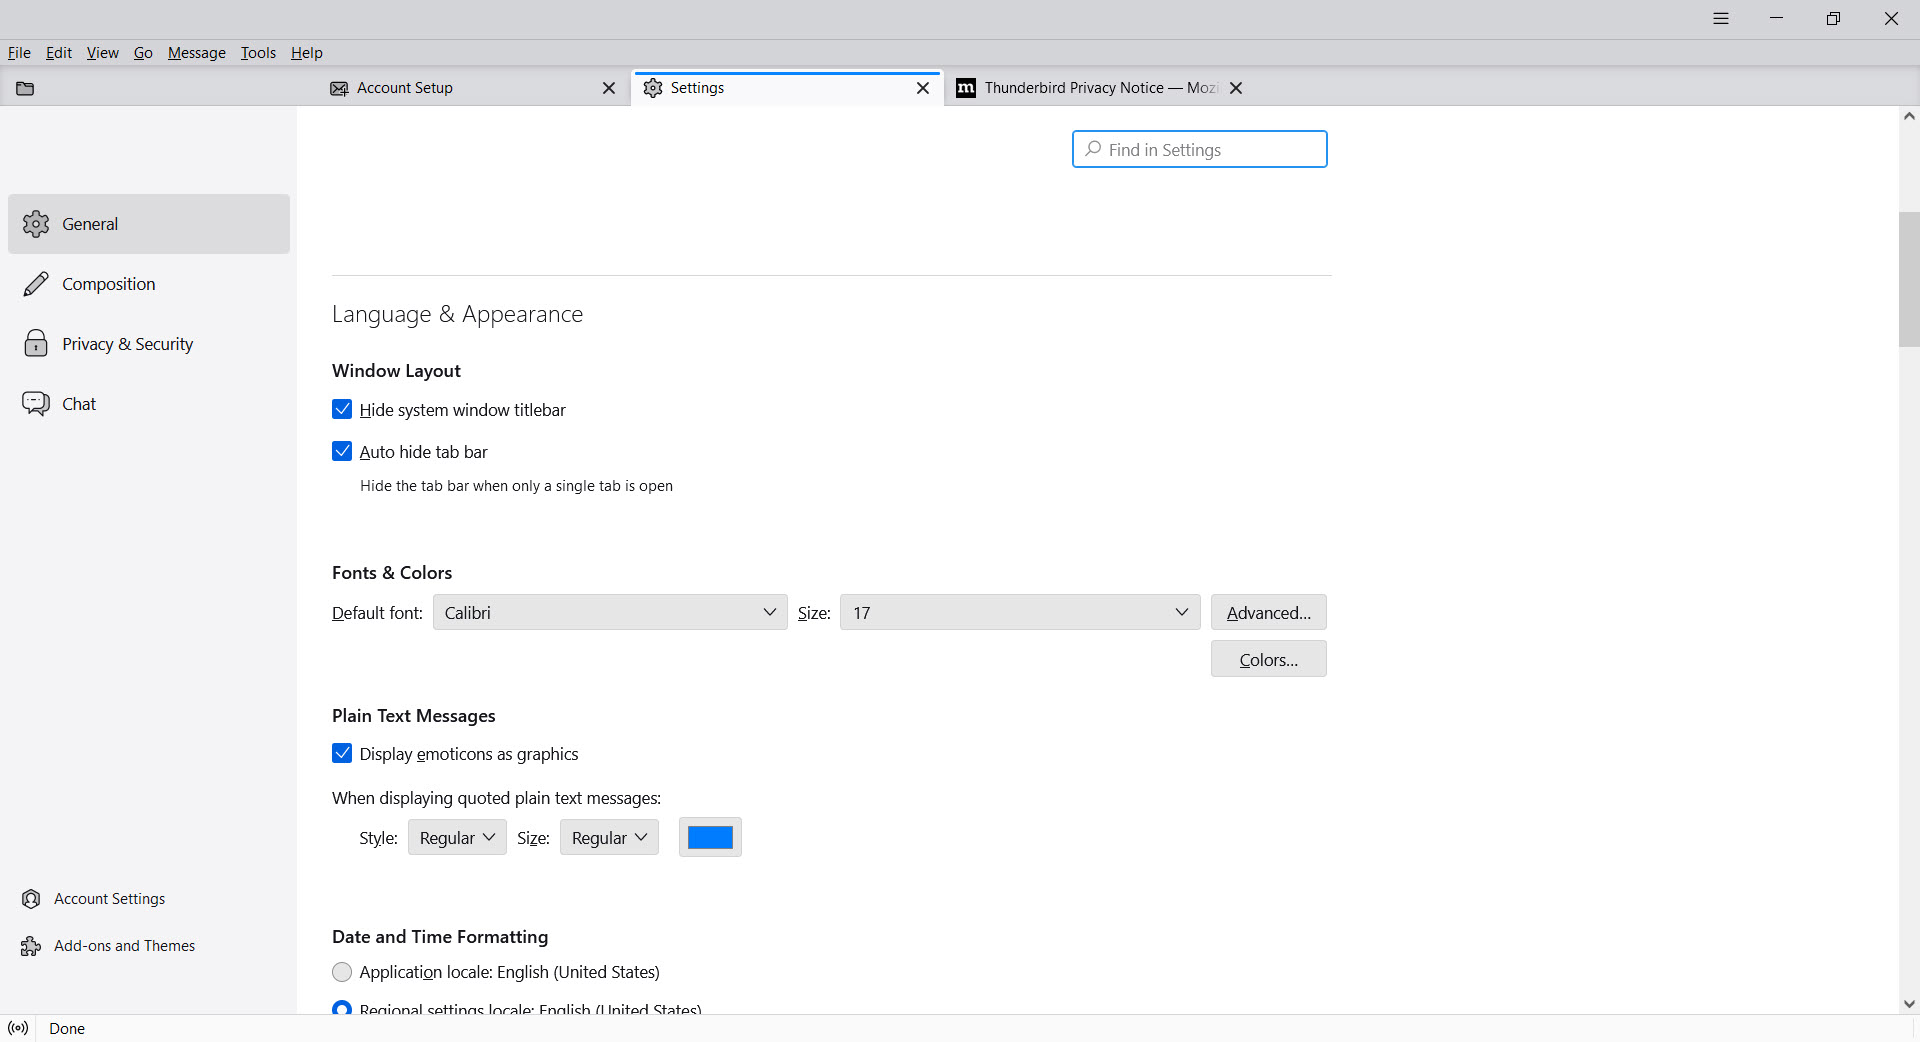This screenshot has width=1920, height=1042.
Task: Disable Auto hide tab bar checkbox
Action: 342,452
